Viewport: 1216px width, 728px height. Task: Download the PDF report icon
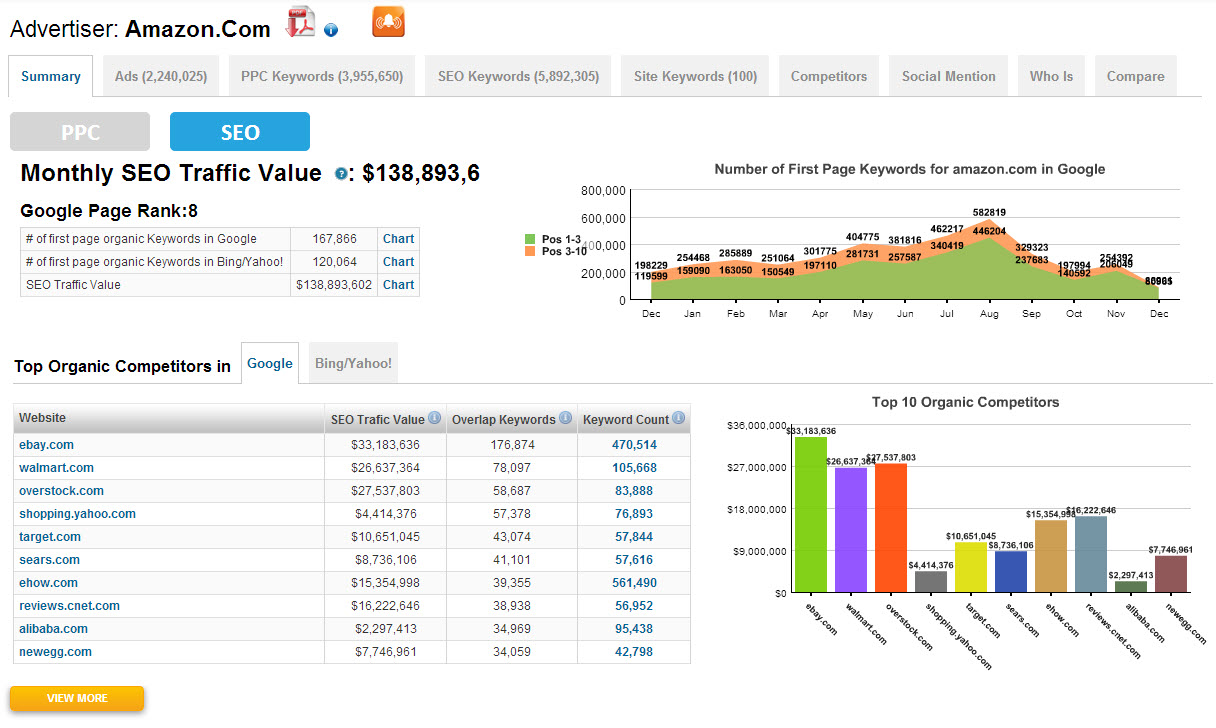(x=299, y=22)
